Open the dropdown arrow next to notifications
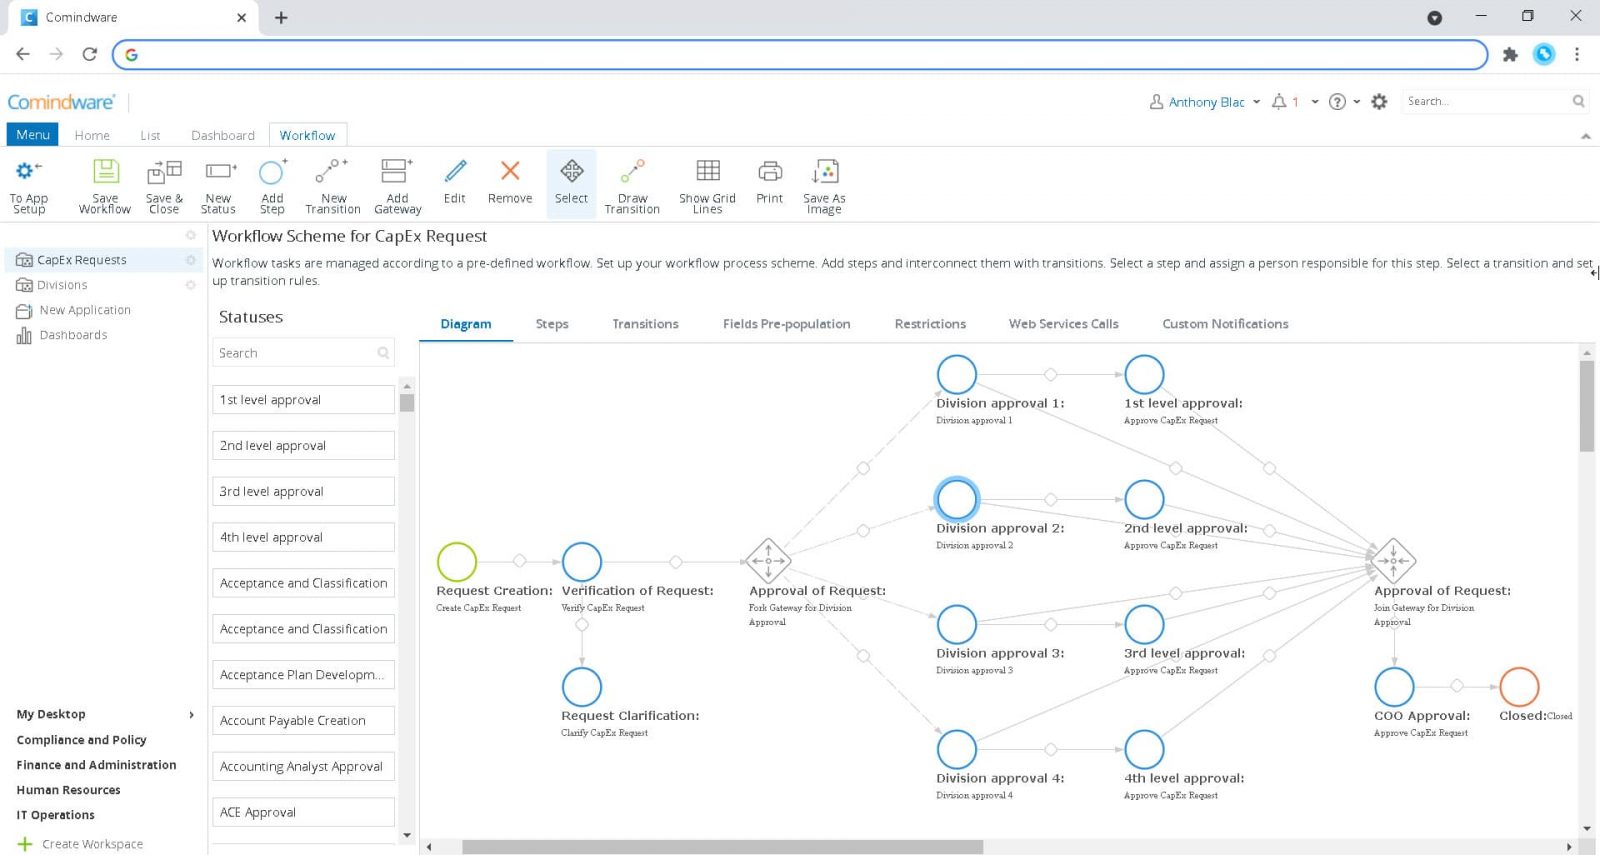 [x=1315, y=102]
